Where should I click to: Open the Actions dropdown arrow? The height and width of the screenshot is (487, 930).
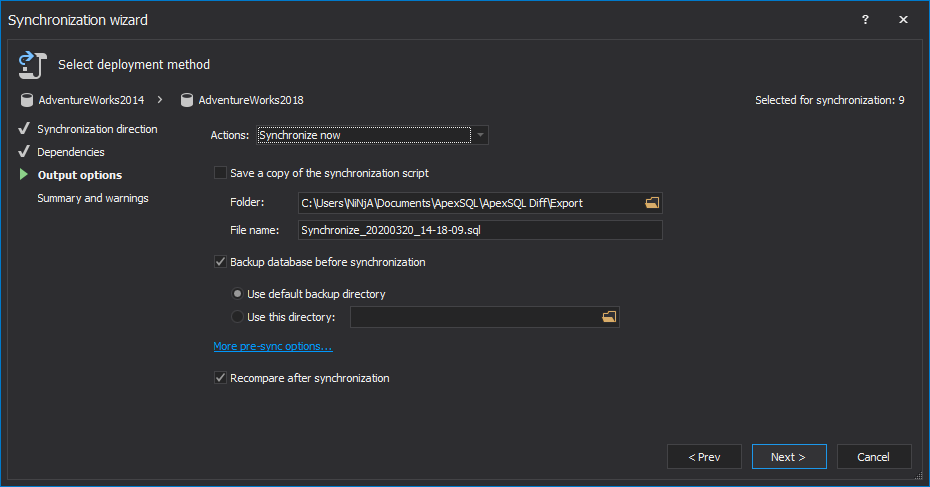tap(480, 135)
